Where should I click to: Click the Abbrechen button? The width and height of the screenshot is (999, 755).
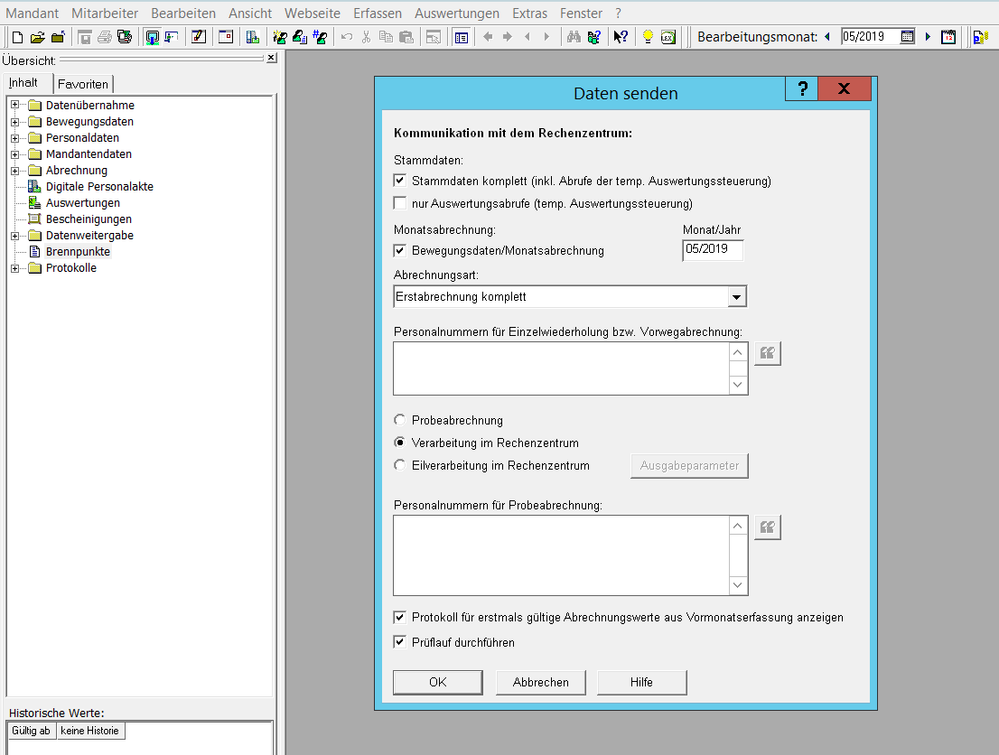coord(541,682)
